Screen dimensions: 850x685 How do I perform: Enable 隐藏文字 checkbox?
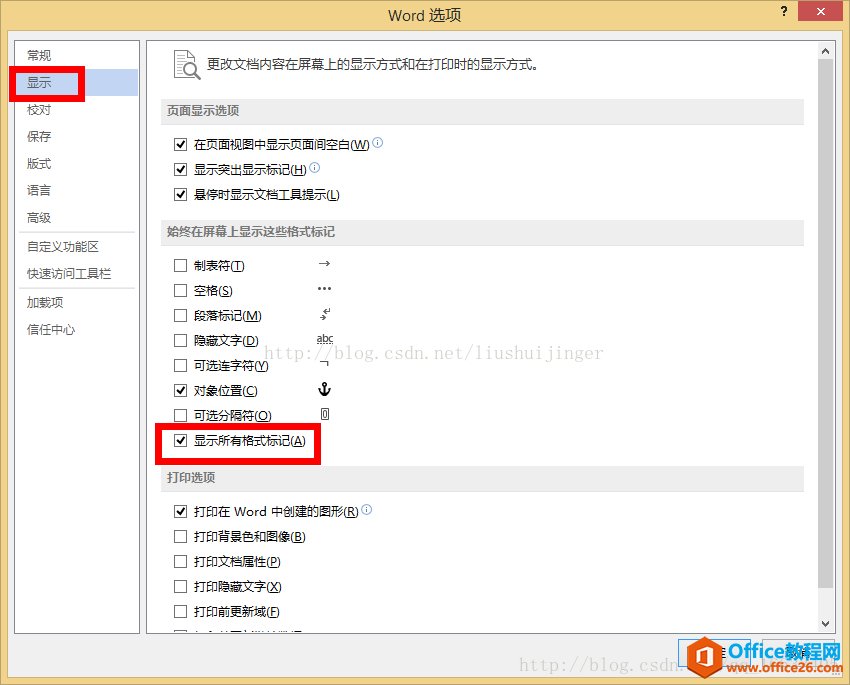tap(181, 340)
